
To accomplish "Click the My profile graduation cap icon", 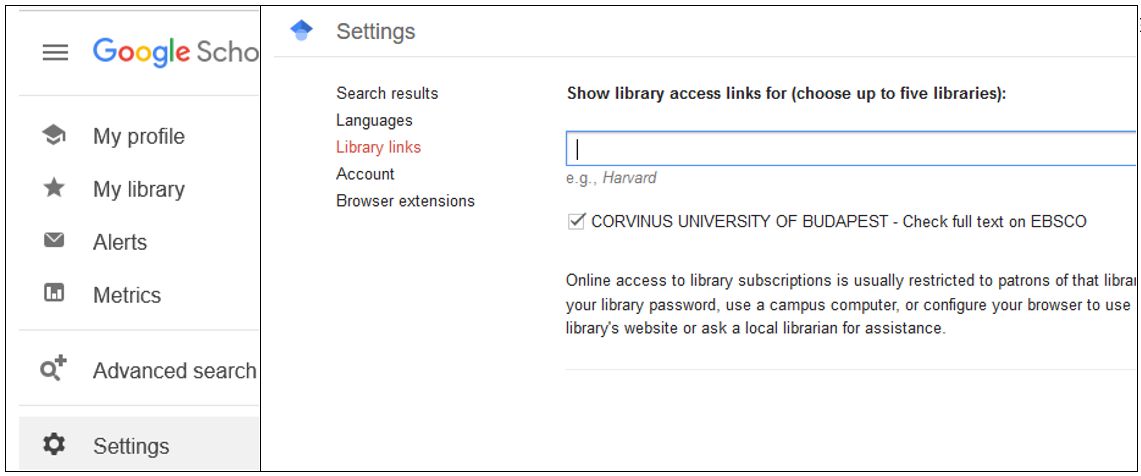I will pos(54,135).
